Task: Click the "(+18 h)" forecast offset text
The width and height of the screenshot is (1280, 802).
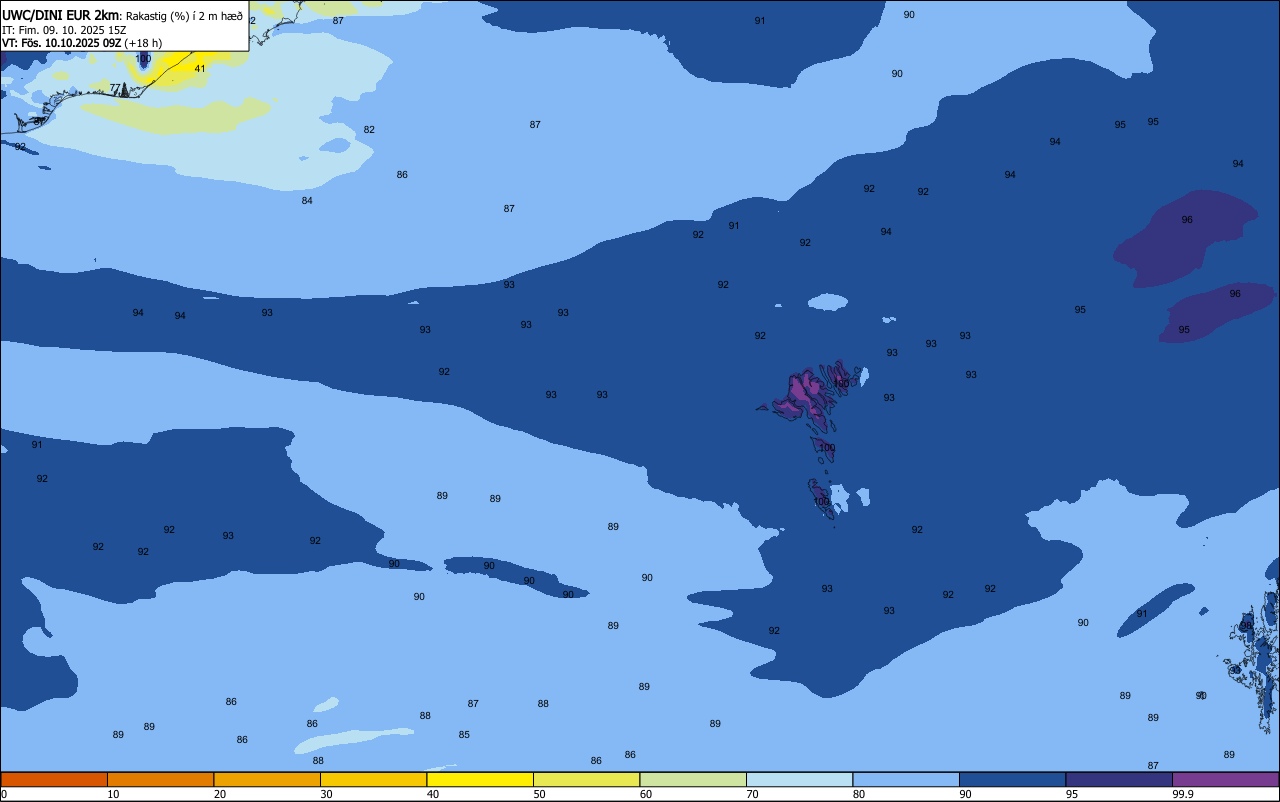Action: [144, 43]
